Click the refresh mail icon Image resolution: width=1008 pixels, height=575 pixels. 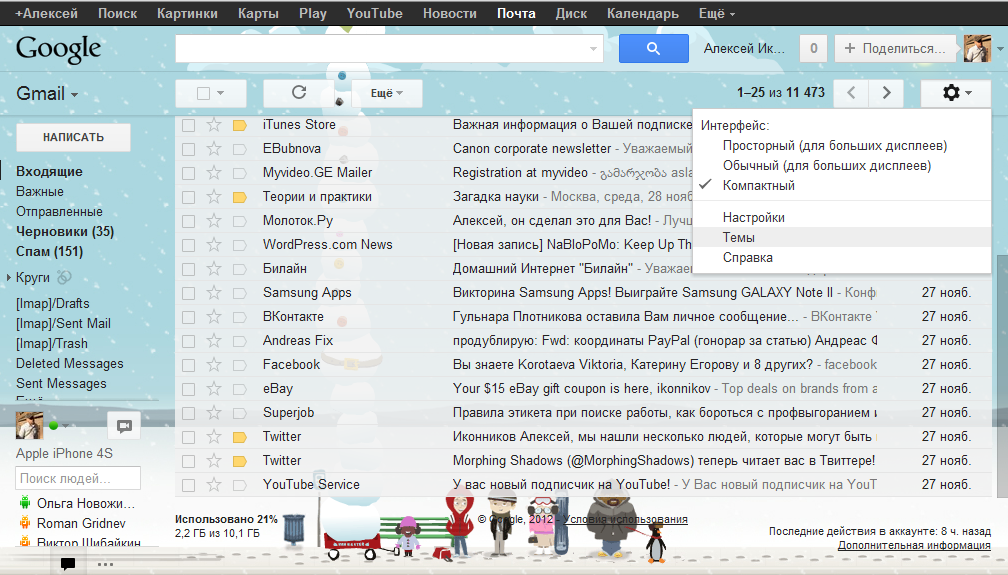point(298,93)
